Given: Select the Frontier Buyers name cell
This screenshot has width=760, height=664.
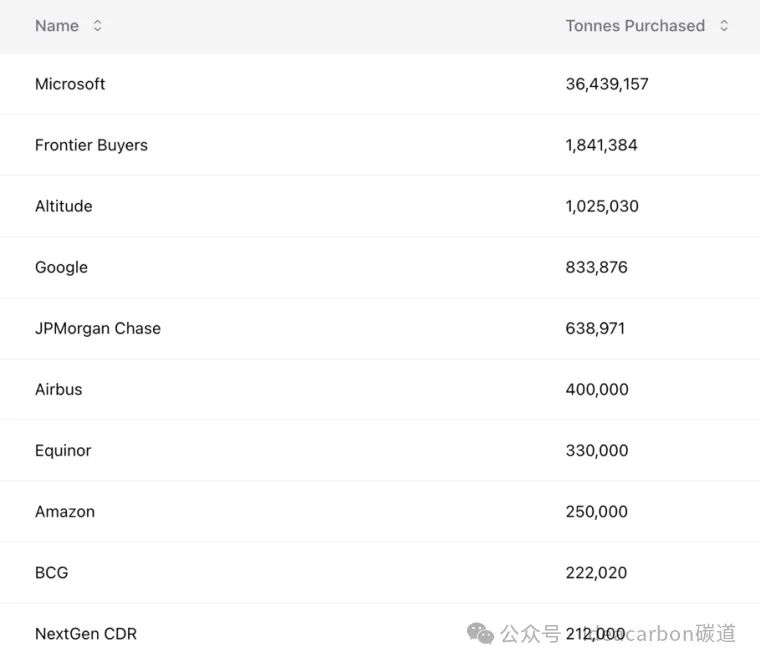Looking at the screenshot, I should tap(91, 145).
